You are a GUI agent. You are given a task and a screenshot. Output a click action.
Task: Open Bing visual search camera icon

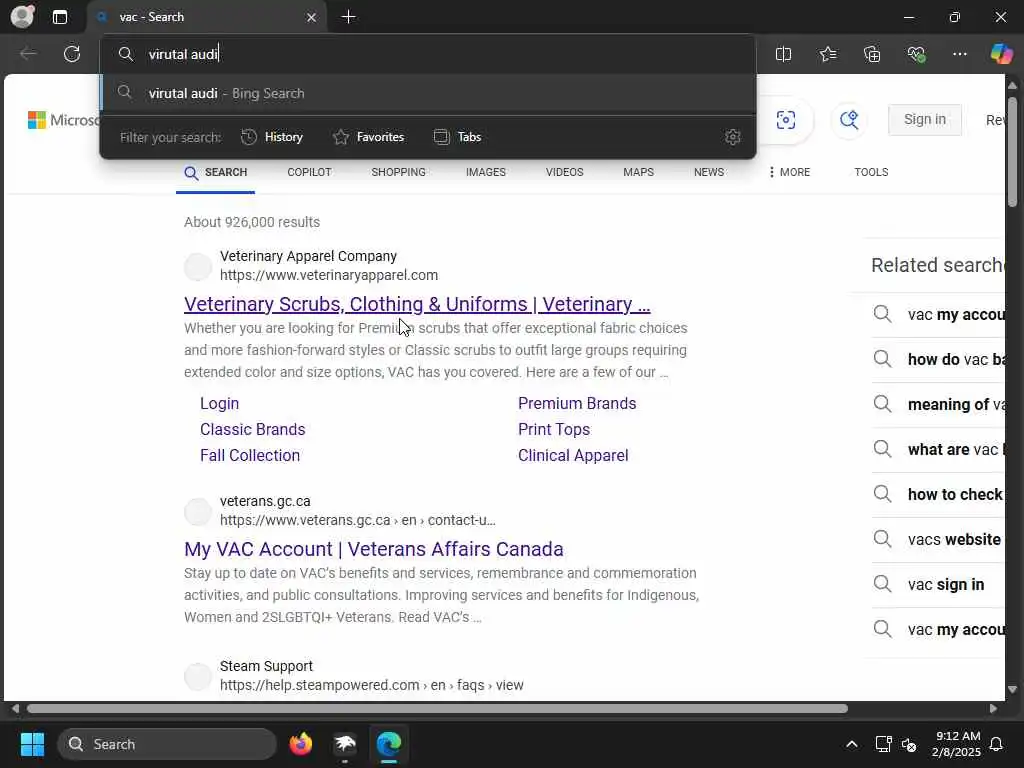[x=786, y=120]
